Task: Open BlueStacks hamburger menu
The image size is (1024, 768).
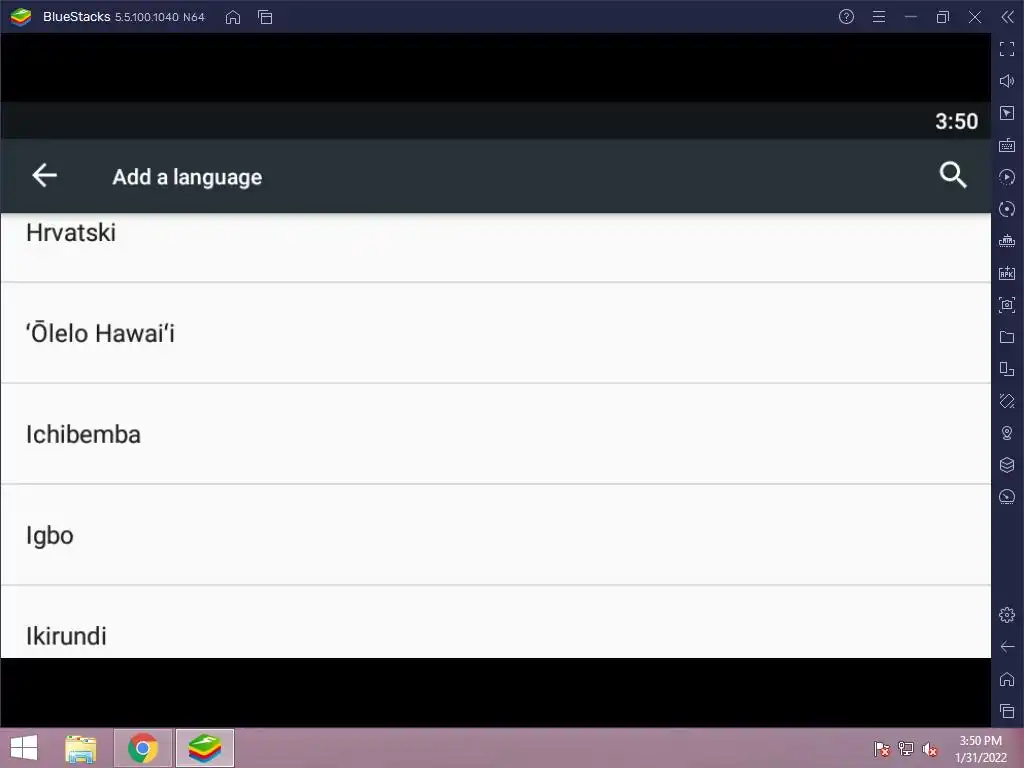Action: pyautogui.click(x=879, y=17)
